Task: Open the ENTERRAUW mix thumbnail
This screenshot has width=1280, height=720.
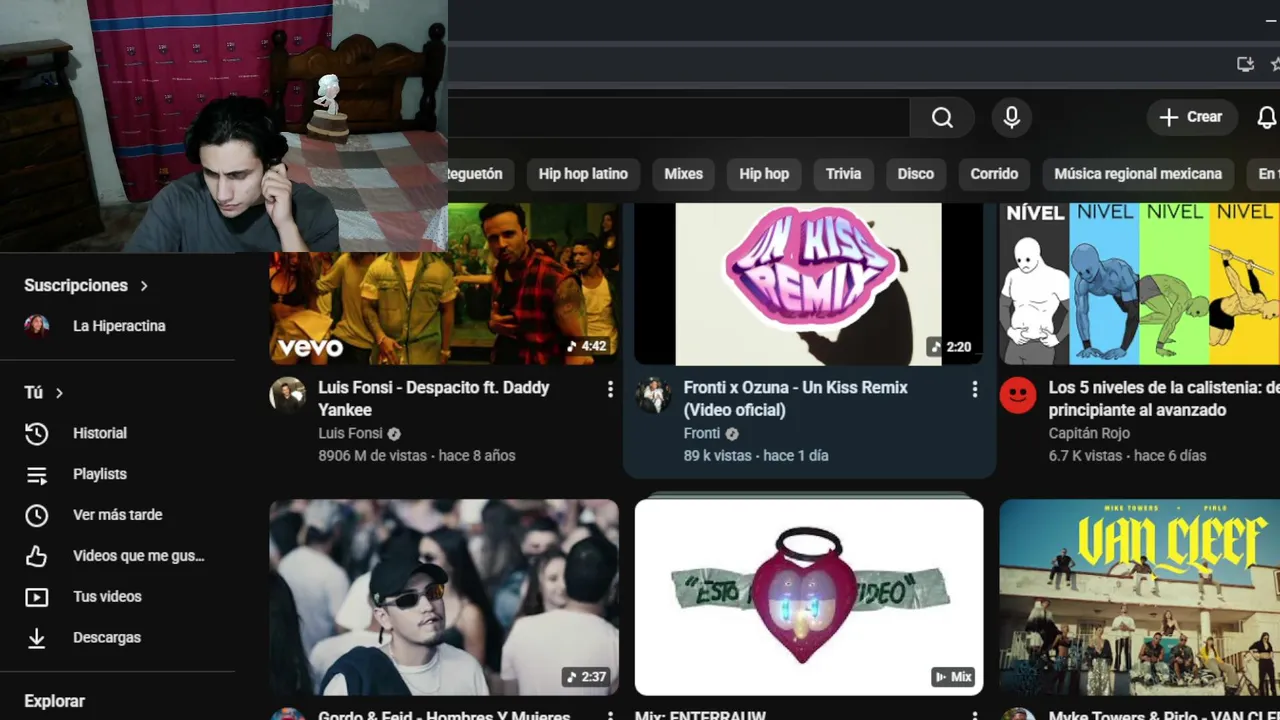Action: coord(809,597)
